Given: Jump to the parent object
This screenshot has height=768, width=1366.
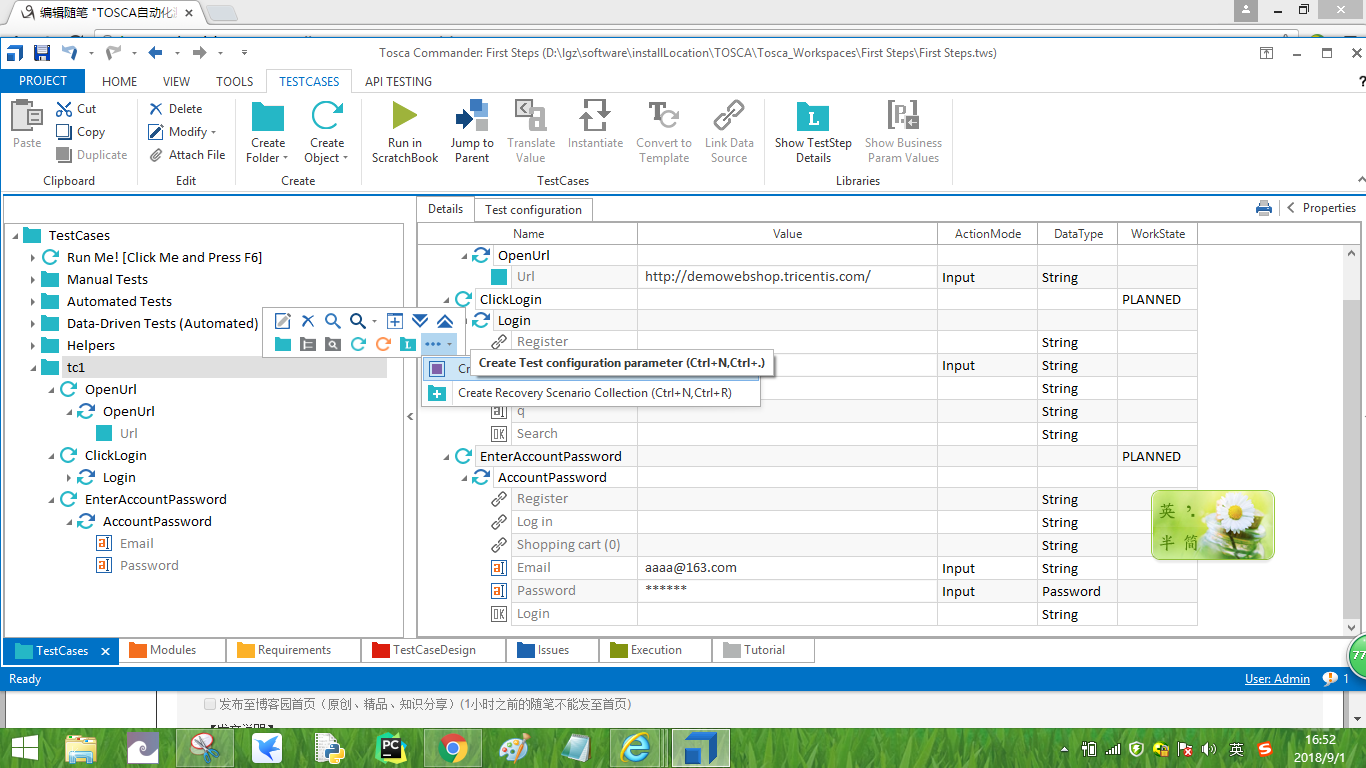Looking at the screenshot, I should coord(472,131).
